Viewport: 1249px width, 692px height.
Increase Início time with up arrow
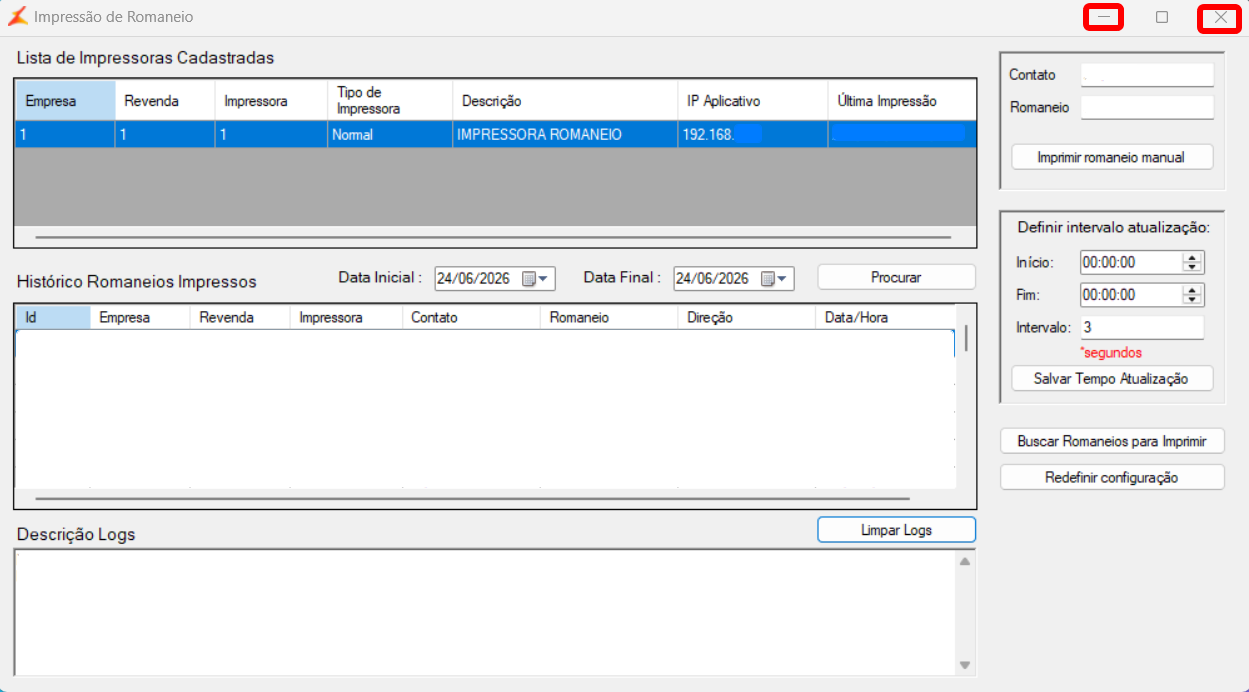click(1192, 258)
